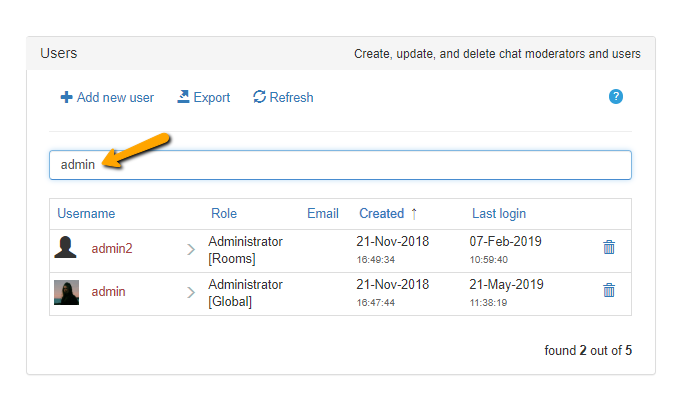The height and width of the screenshot is (415, 676).
Task: Click the plus icon for Add new user
Action: point(66,98)
